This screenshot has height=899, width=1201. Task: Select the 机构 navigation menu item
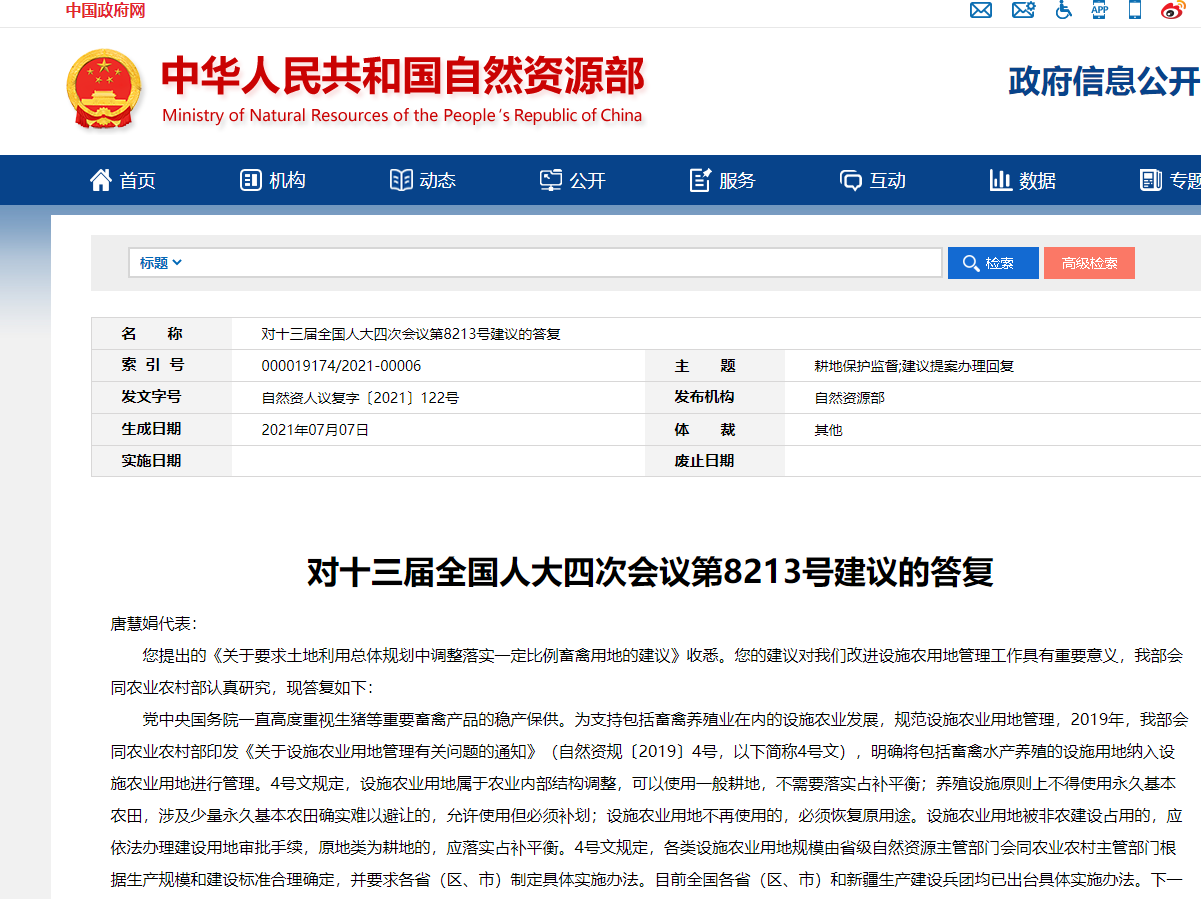click(x=273, y=180)
